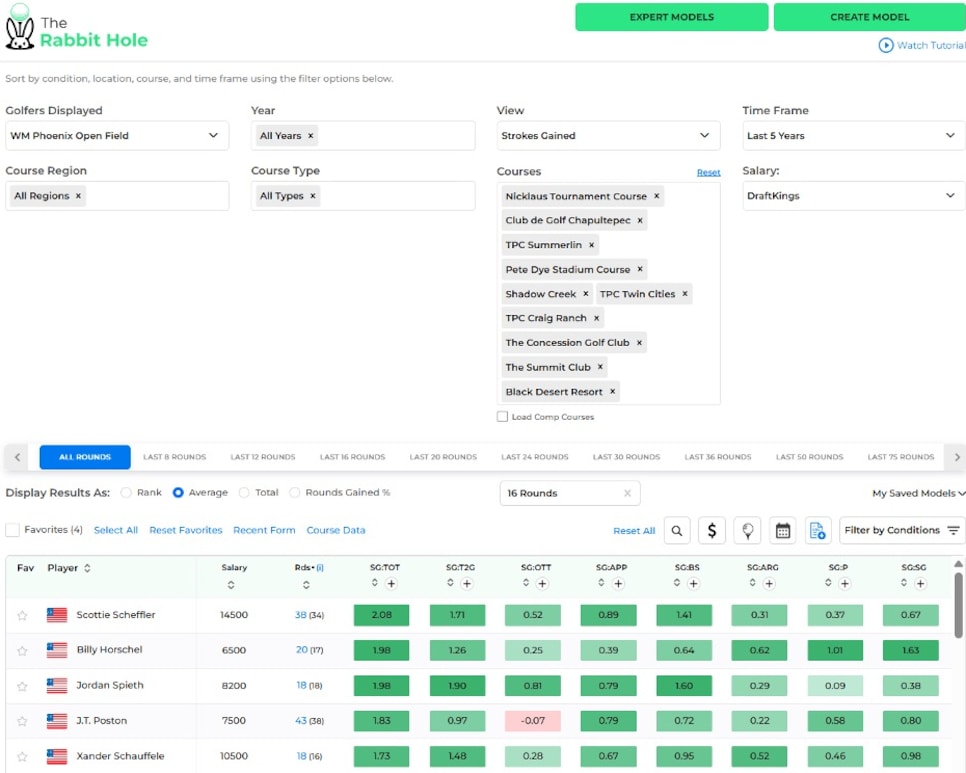Favorite Scottie Scheffler with the star

click(x=22, y=615)
